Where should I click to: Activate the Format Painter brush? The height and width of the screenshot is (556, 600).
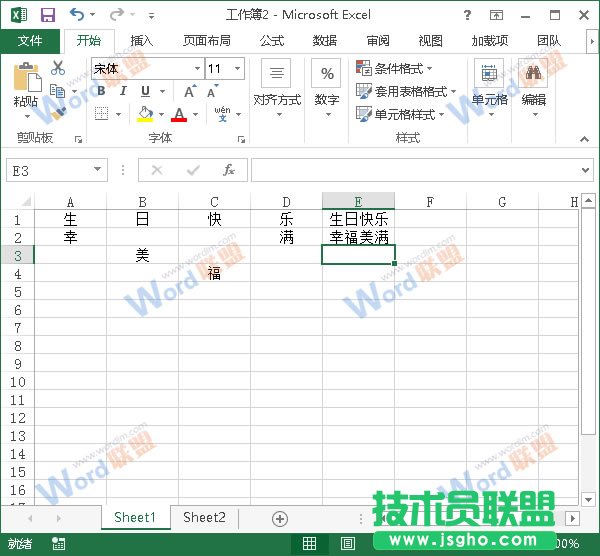click(x=58, y=113)
